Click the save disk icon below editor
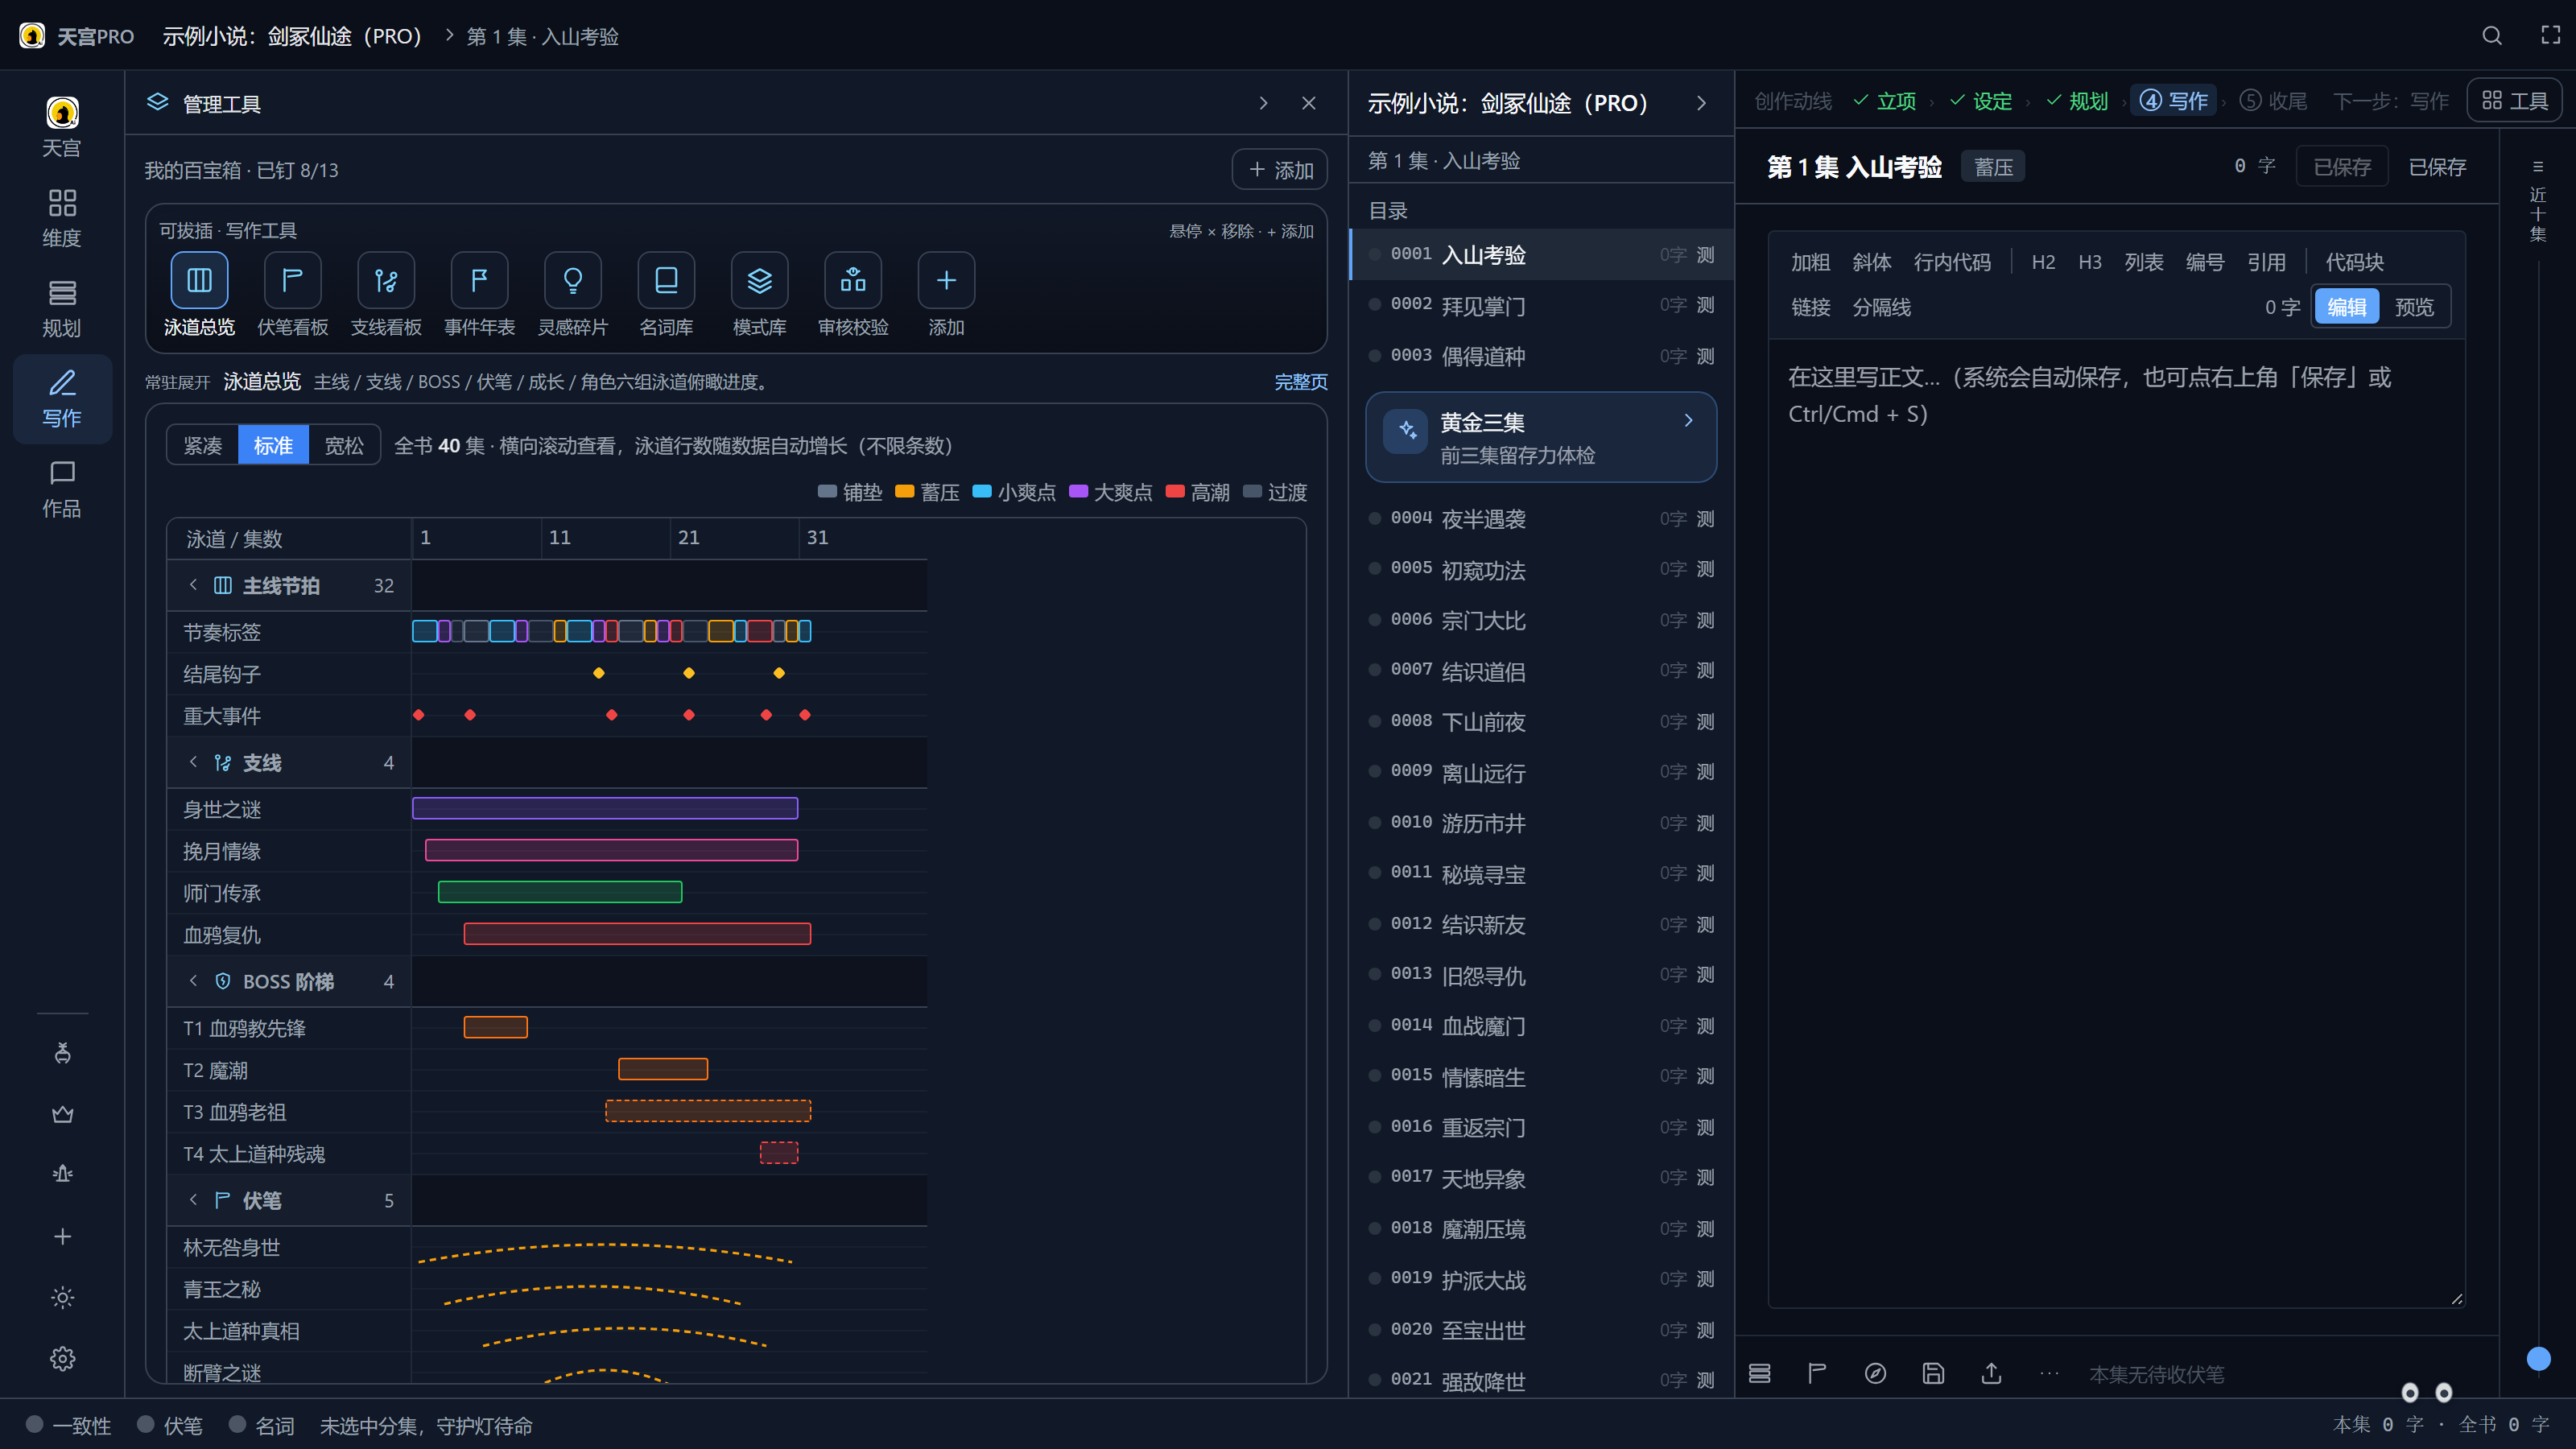The width and height of the screenshot is (2576, 1449). pyautogui.click(x=1933, y=1374)
